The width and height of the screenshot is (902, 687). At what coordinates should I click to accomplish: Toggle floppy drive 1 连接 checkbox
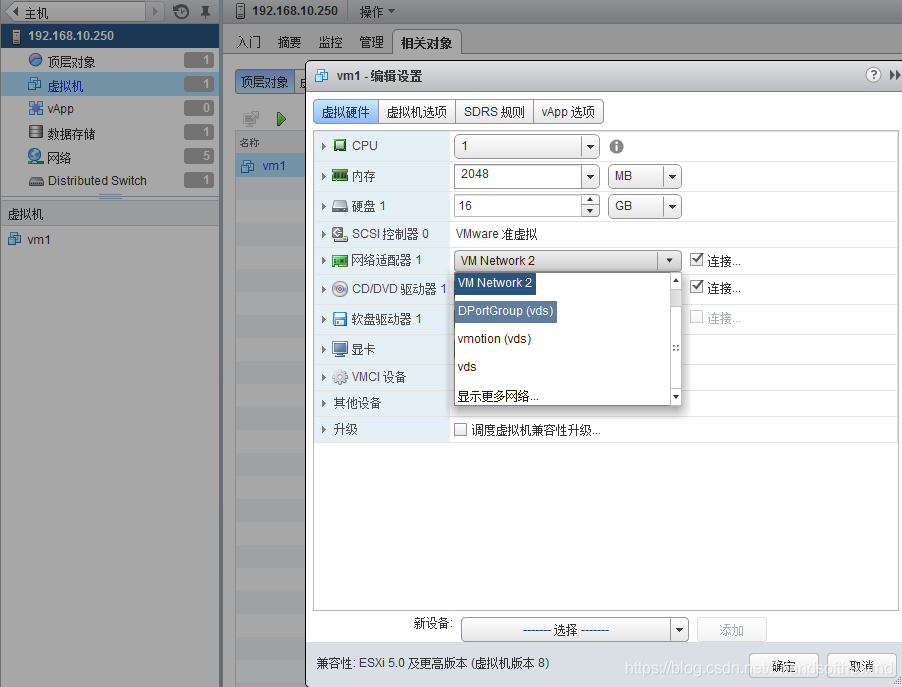coord(696,316)
